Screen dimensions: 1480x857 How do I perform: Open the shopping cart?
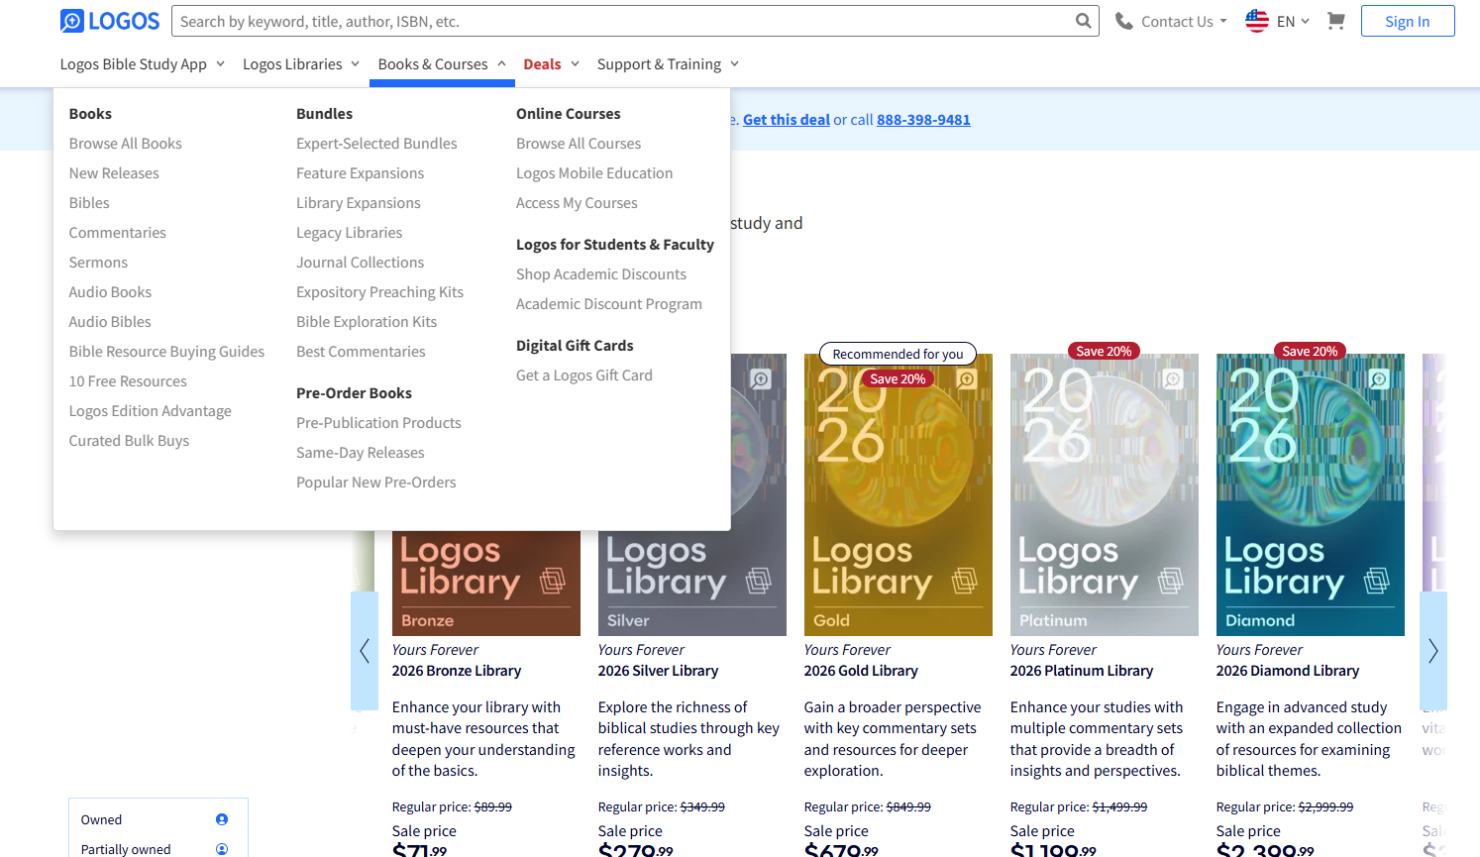[1336, 20]
